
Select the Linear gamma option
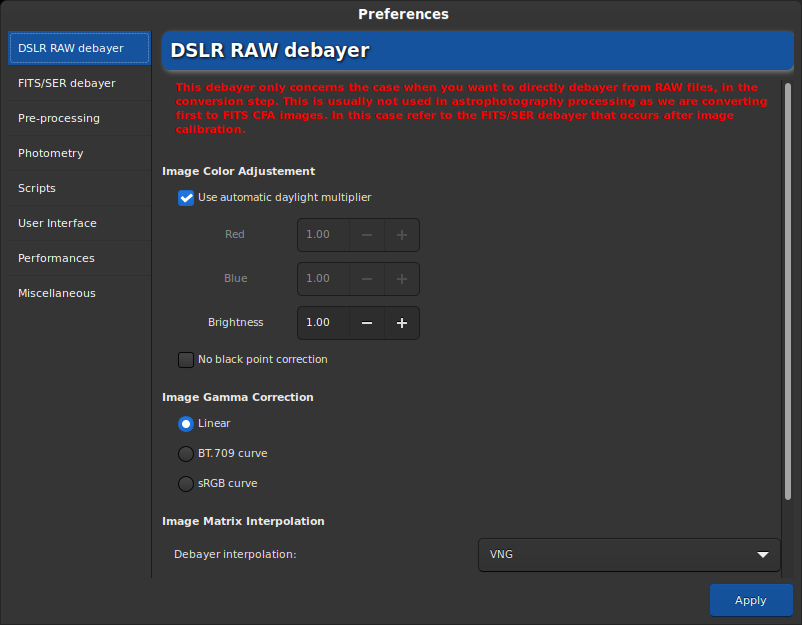[x=186, y=423]
